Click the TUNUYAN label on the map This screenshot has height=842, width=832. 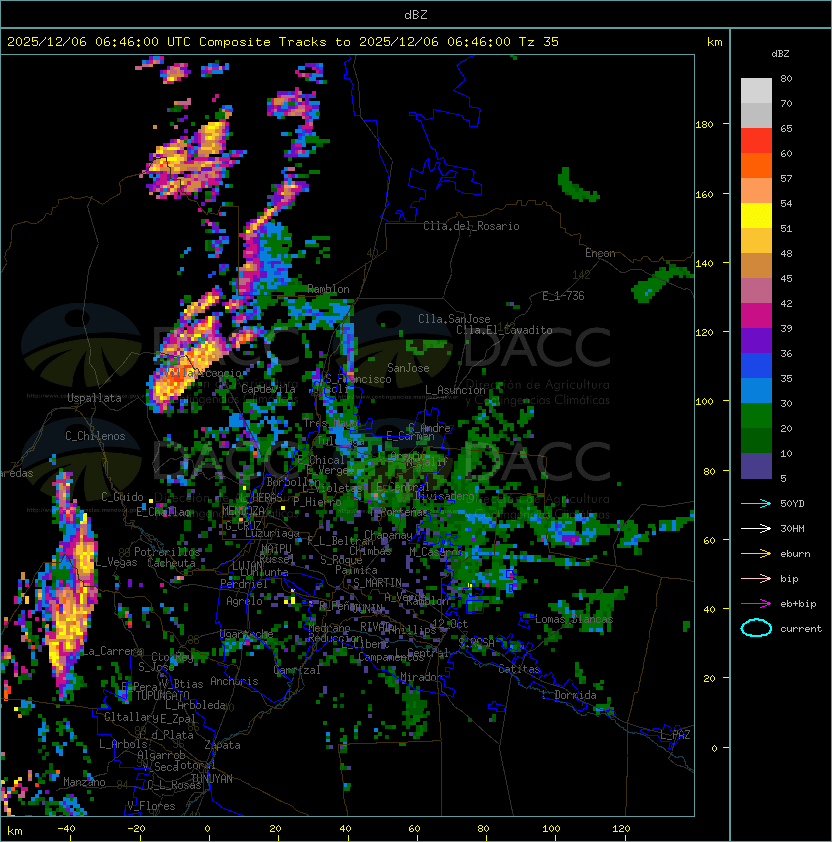(212, 778)
